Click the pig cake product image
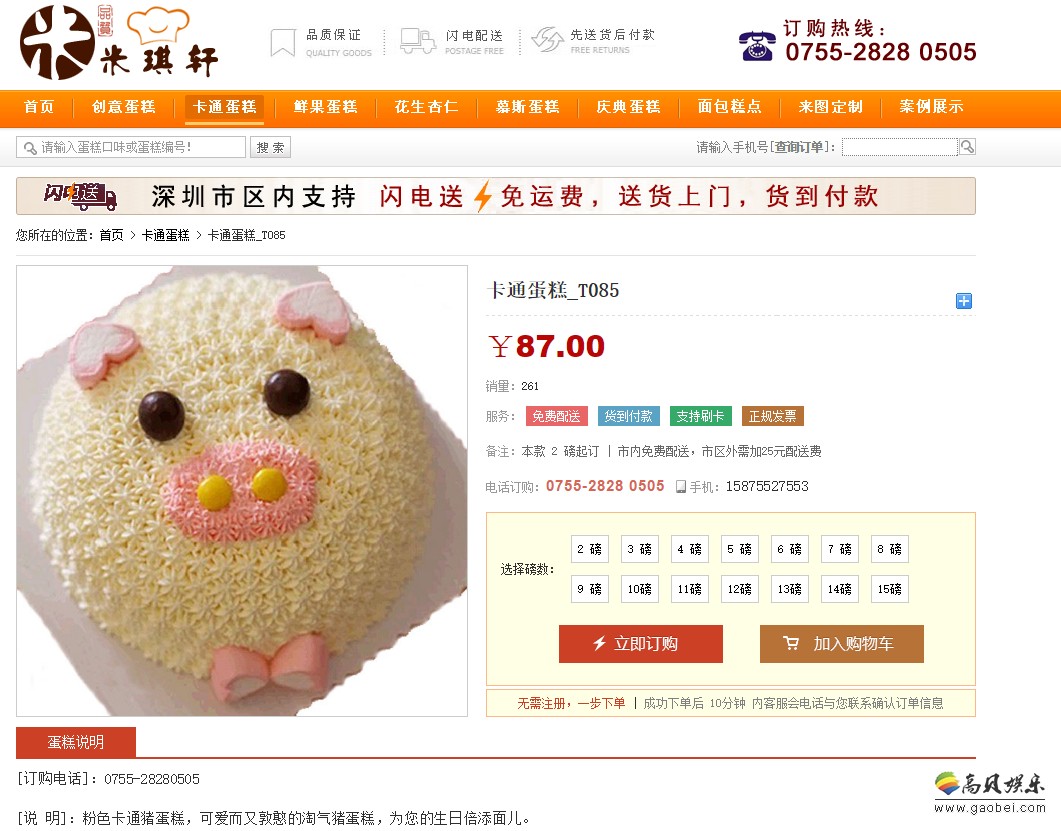The height and width of the screenshot is (831, 1061). [242, 491]
